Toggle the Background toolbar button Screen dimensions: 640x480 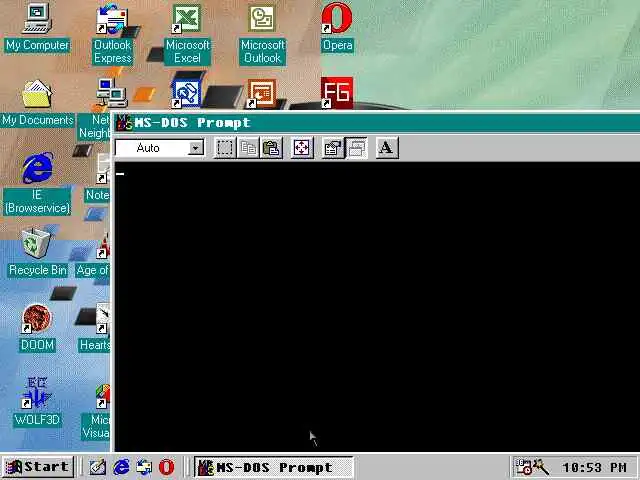[356, 148]
